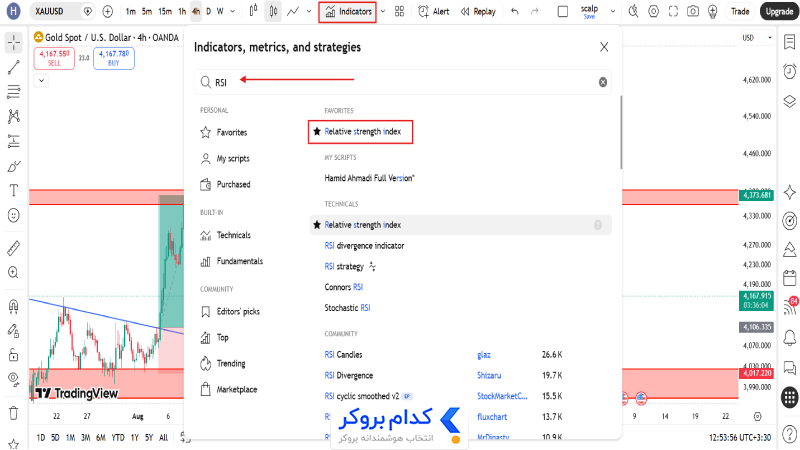The width and height of the screenshot is (800, 450).
Task: Add RSI Candles community script
Action: pyautogui.click(x=343, y=355)
